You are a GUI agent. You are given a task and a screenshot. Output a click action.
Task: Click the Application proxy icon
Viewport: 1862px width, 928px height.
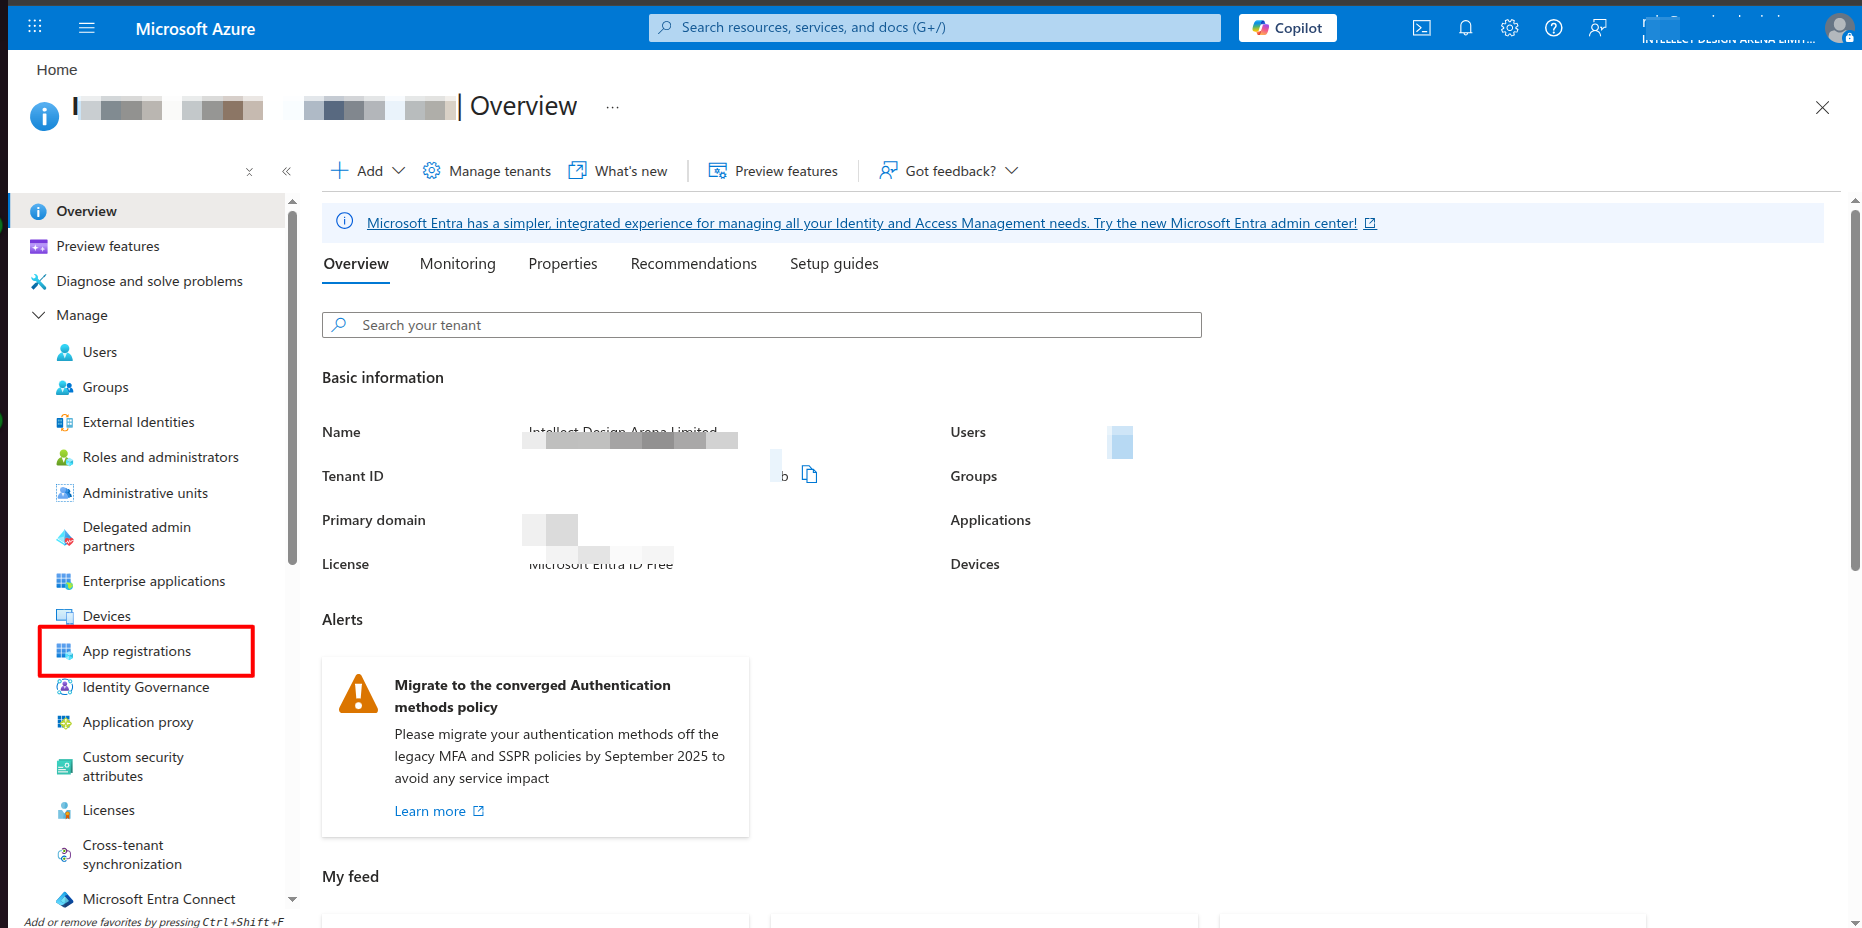coord(65,722)
